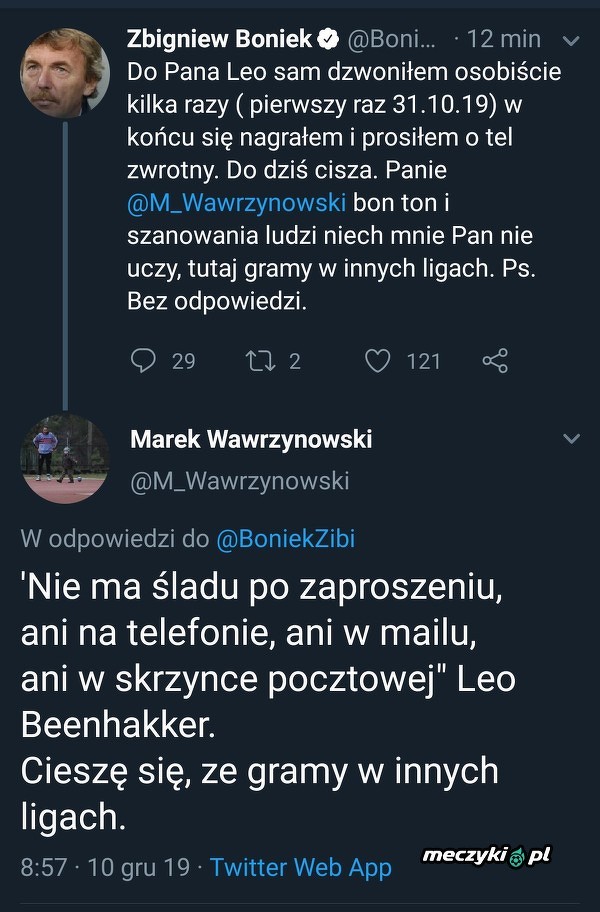Click the verified badge beside Zbigniew Boniek
This screenshot has width=600, height=912.
[x=327, y=40]
